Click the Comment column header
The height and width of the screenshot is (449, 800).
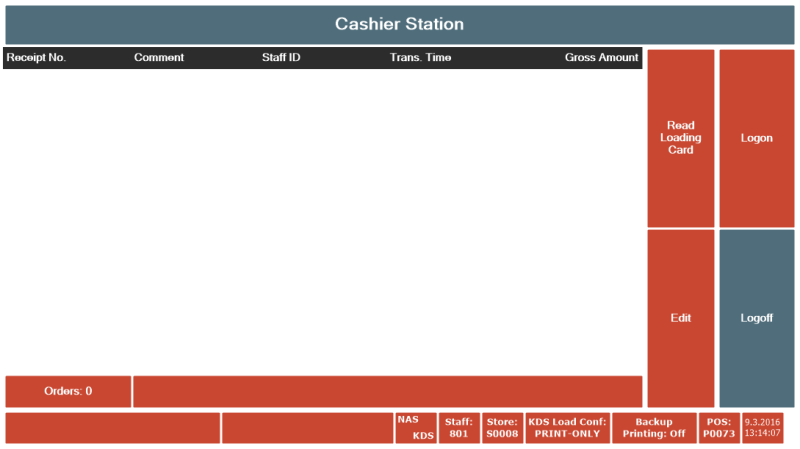[159, 58]
